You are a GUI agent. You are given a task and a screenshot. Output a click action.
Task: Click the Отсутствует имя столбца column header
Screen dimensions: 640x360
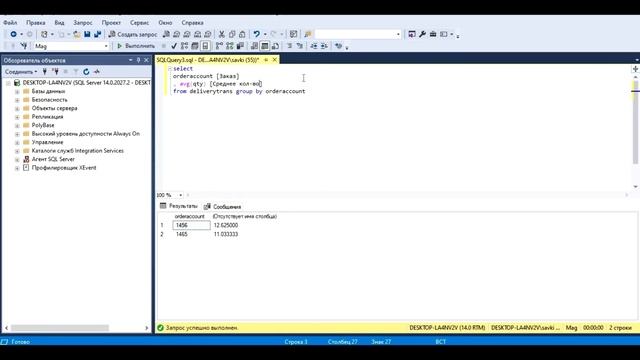(245, 216)
